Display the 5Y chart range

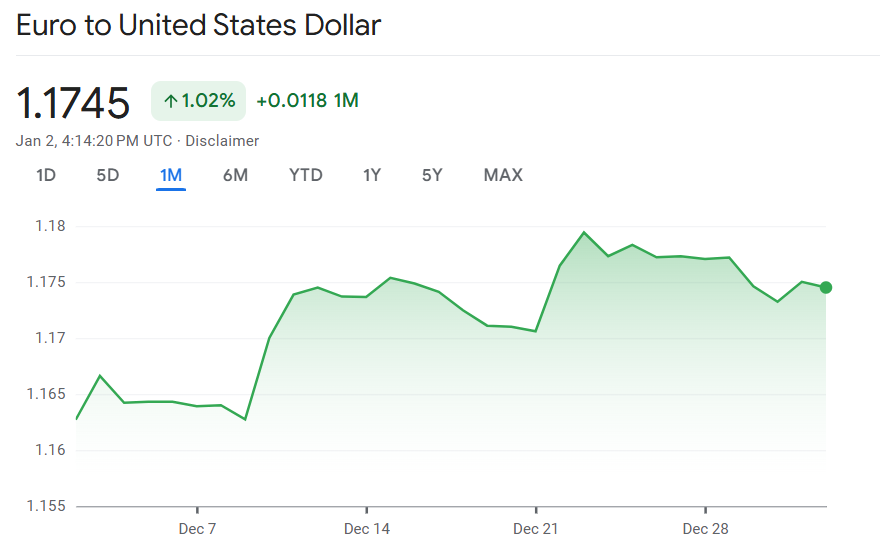[432, 175]
